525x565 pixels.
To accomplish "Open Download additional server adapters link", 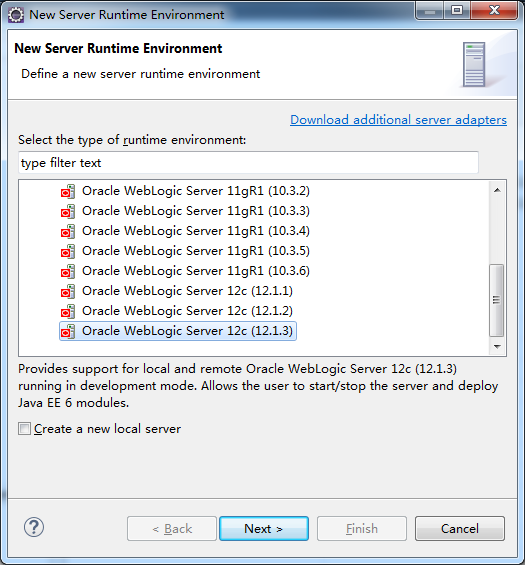I will (x=399, y=120).
